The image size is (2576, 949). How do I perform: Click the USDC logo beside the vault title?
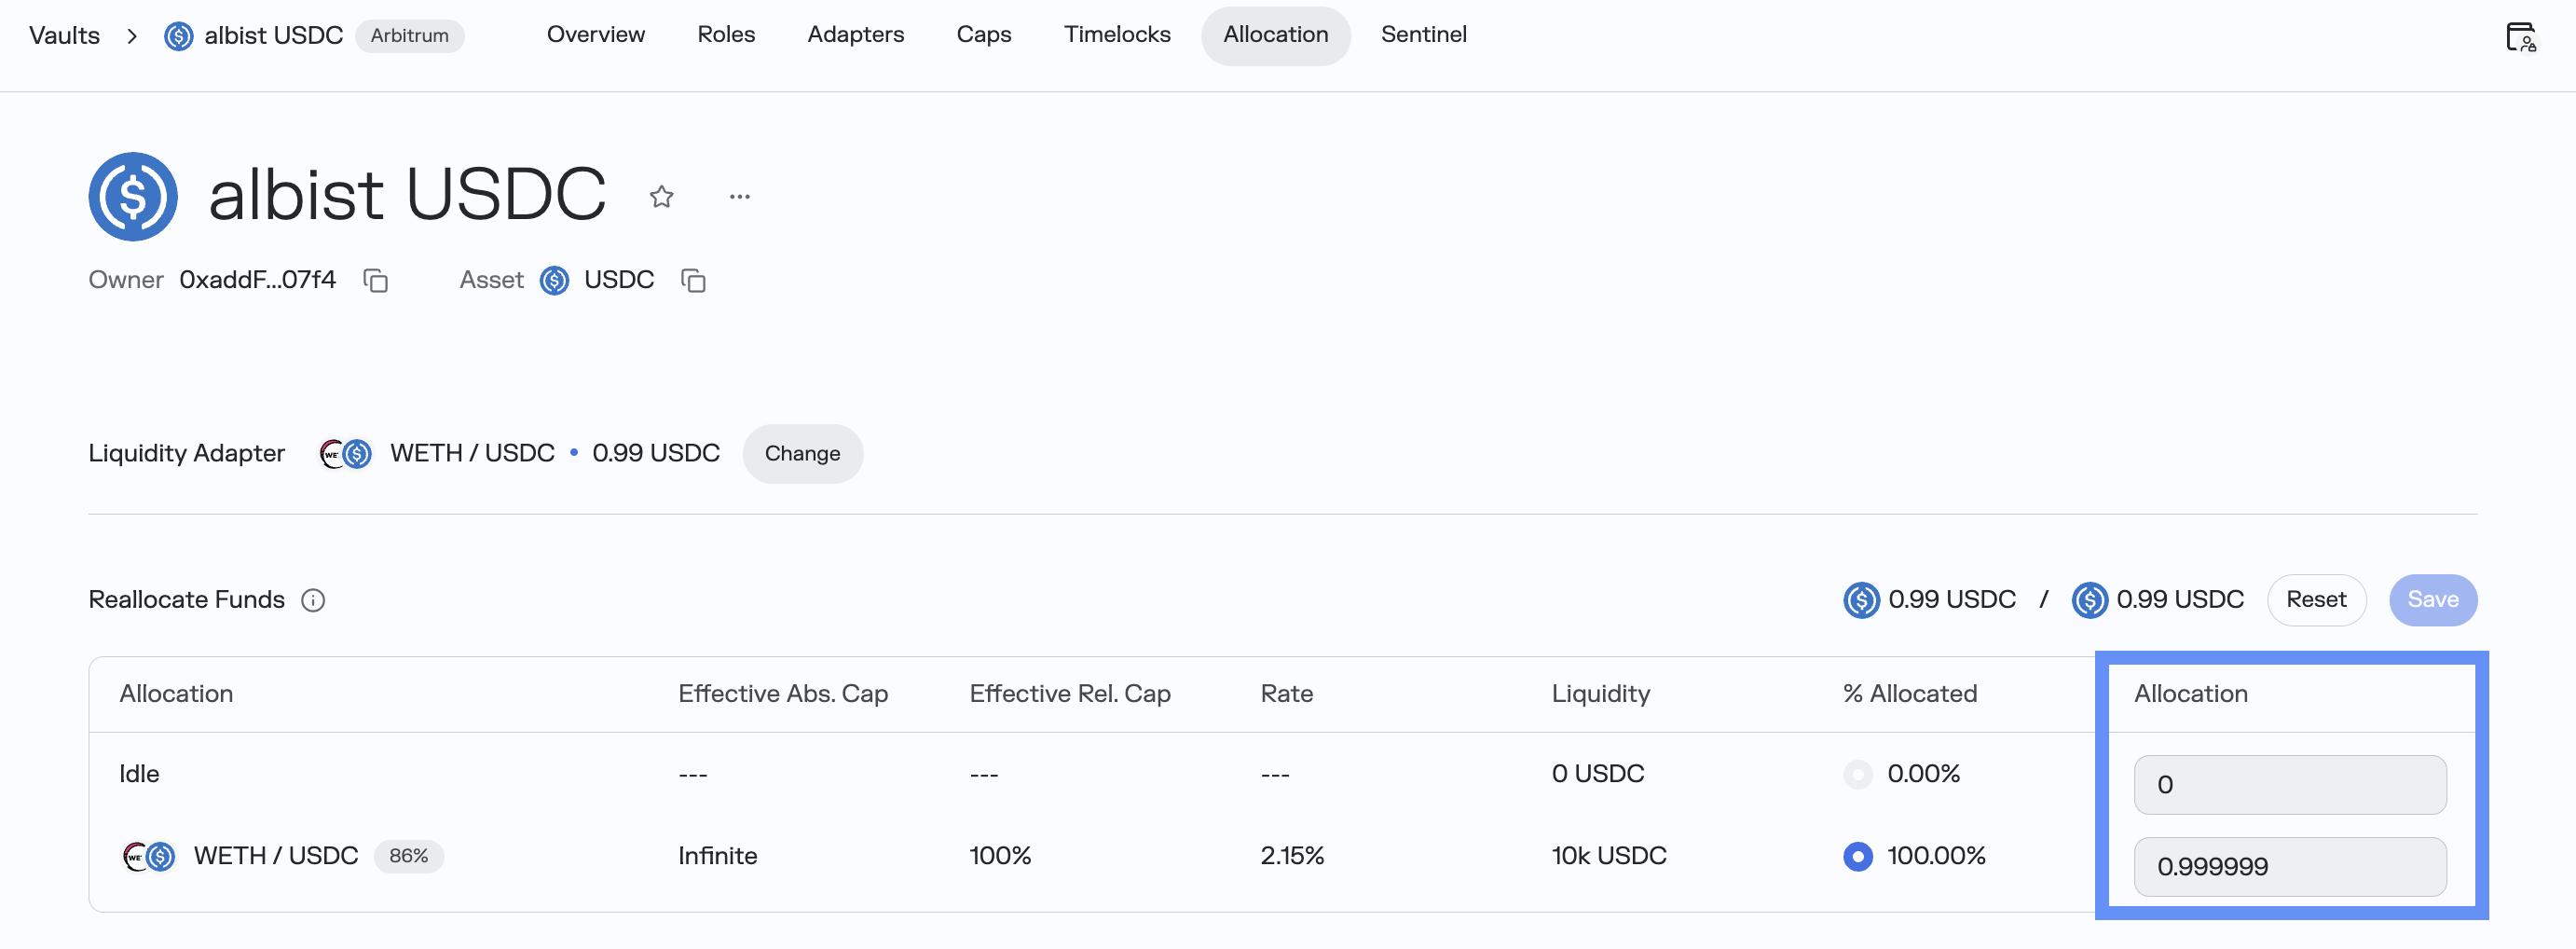click(133, 197)
